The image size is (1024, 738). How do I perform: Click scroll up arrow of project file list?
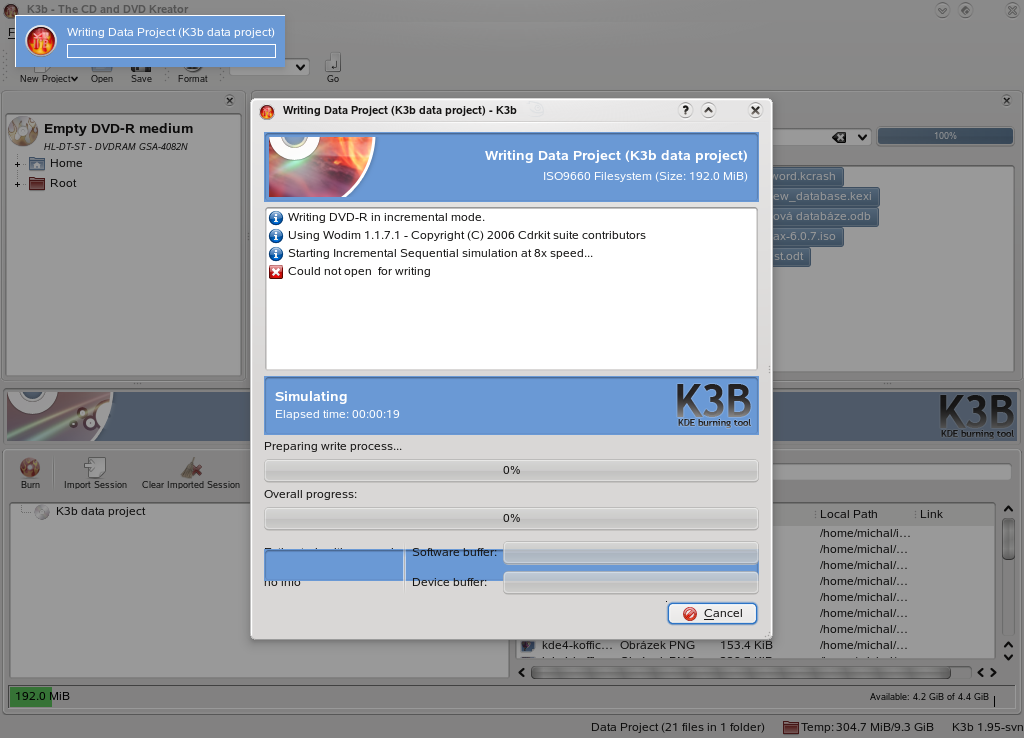pyautogui.click(x=1008, y=509)
